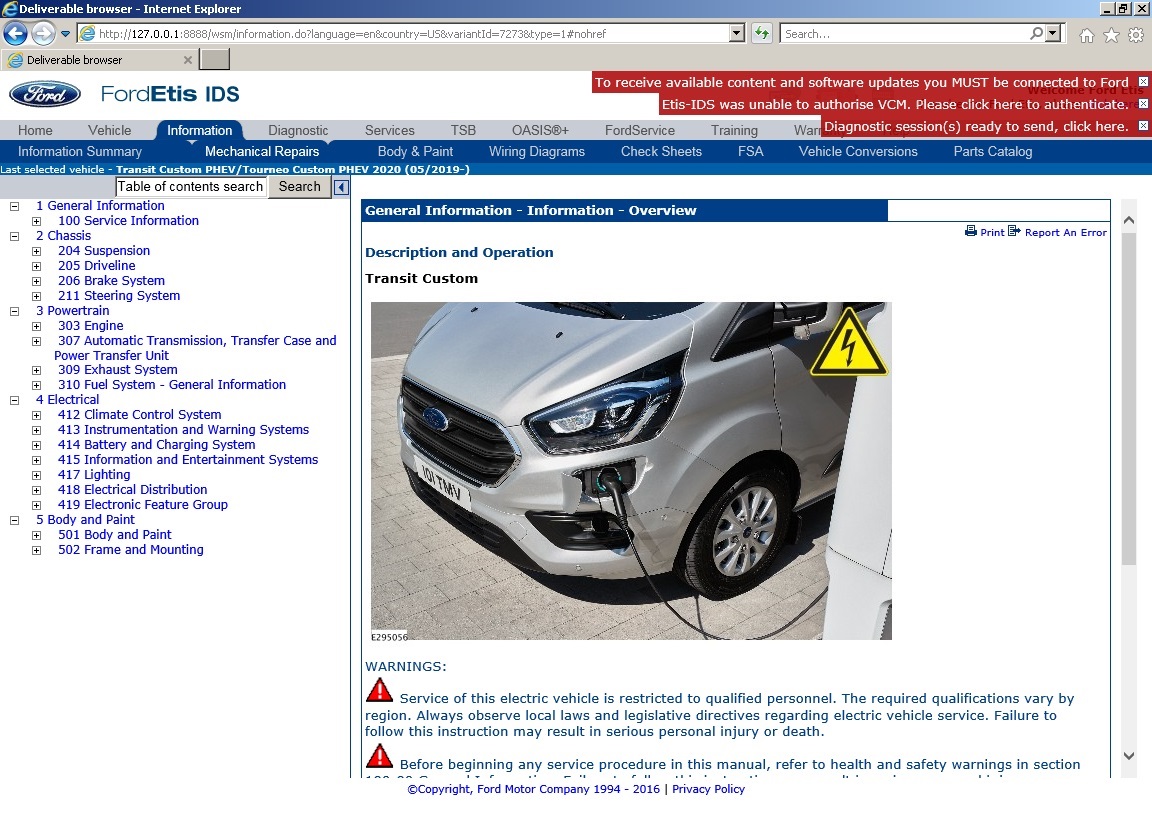
Task: Expand the 303 Engine tree node
Action: coord(36,325)
